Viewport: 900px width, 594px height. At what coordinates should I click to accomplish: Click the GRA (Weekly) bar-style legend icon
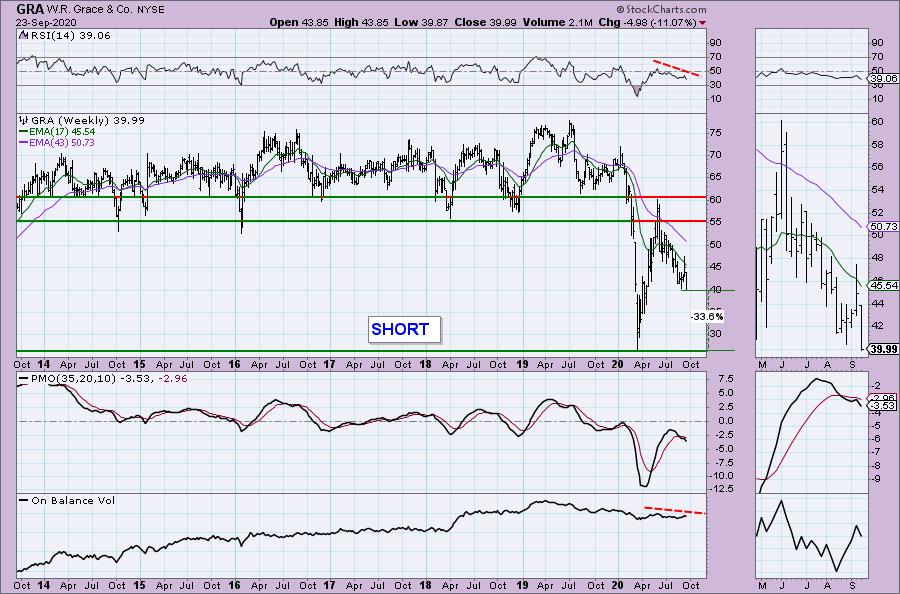(23, 121)
